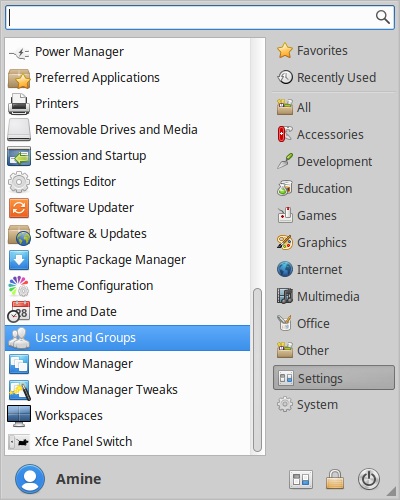Show the All applications category
400x500 pixels.
pos(333,107)
